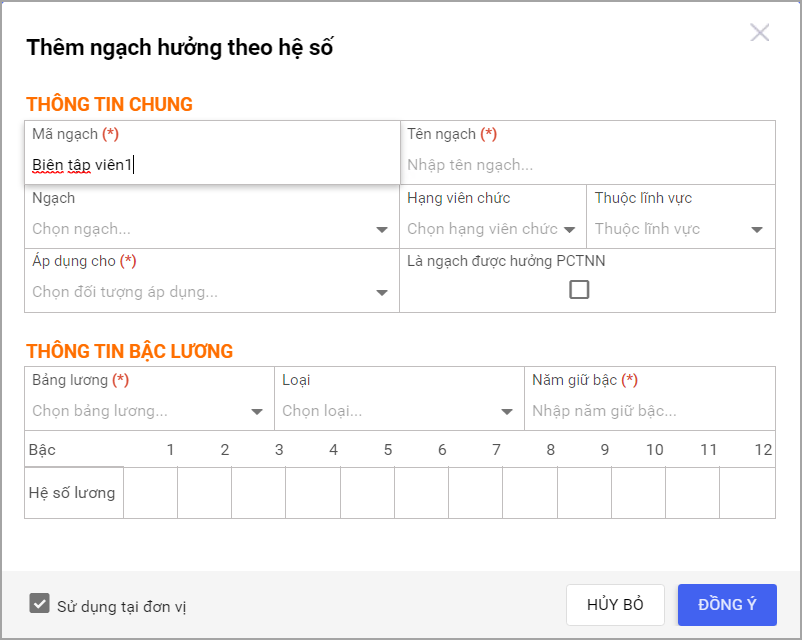
Task: Open the 'Bảng lương' dropdown
Action: pyautogui.click(x=148, y=411)
